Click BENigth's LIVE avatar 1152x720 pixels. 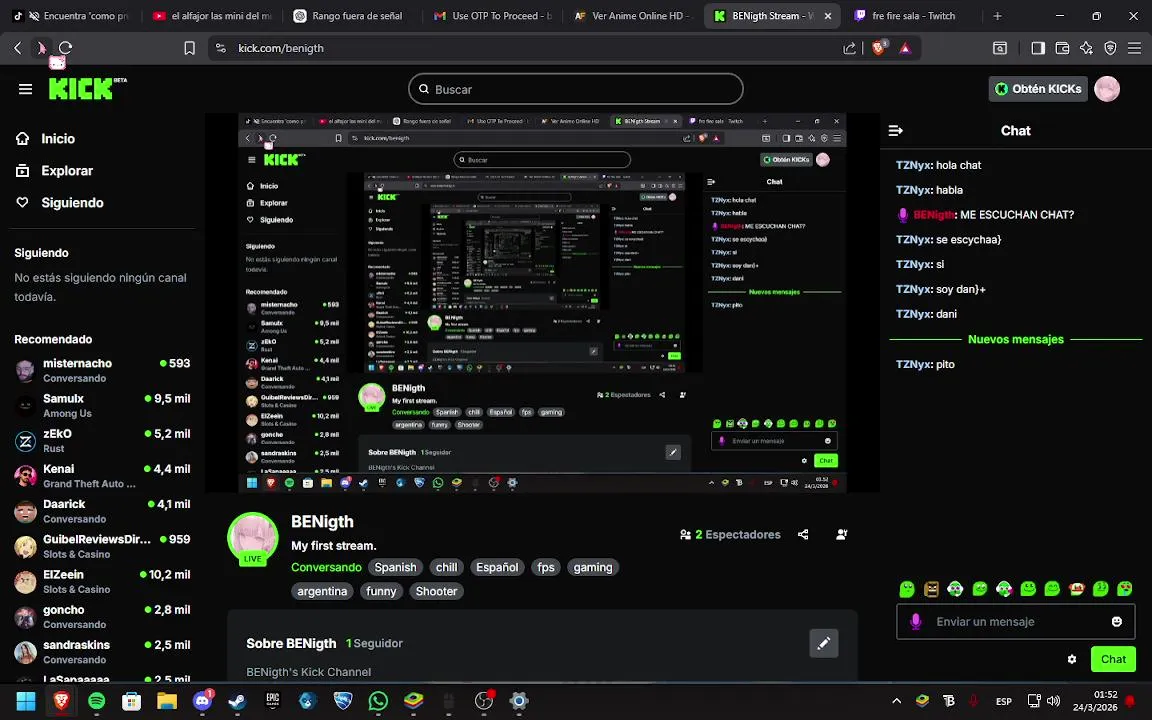pos(253,540)
